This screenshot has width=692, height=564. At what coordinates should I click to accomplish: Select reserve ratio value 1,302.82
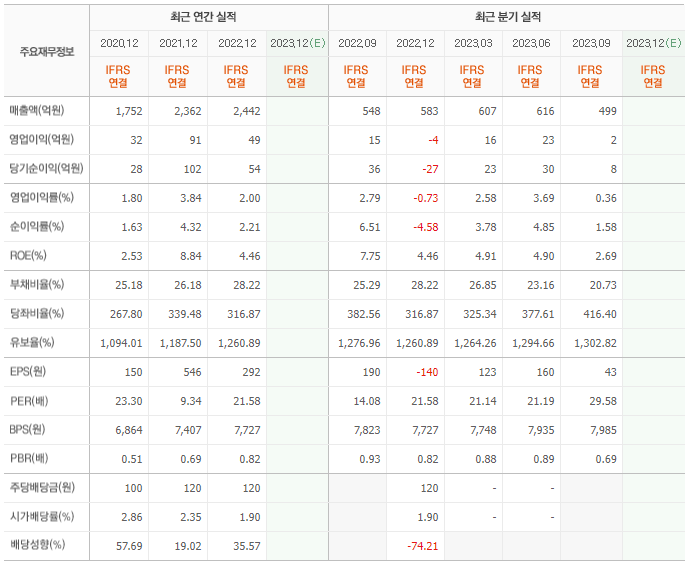coord(595,343)
